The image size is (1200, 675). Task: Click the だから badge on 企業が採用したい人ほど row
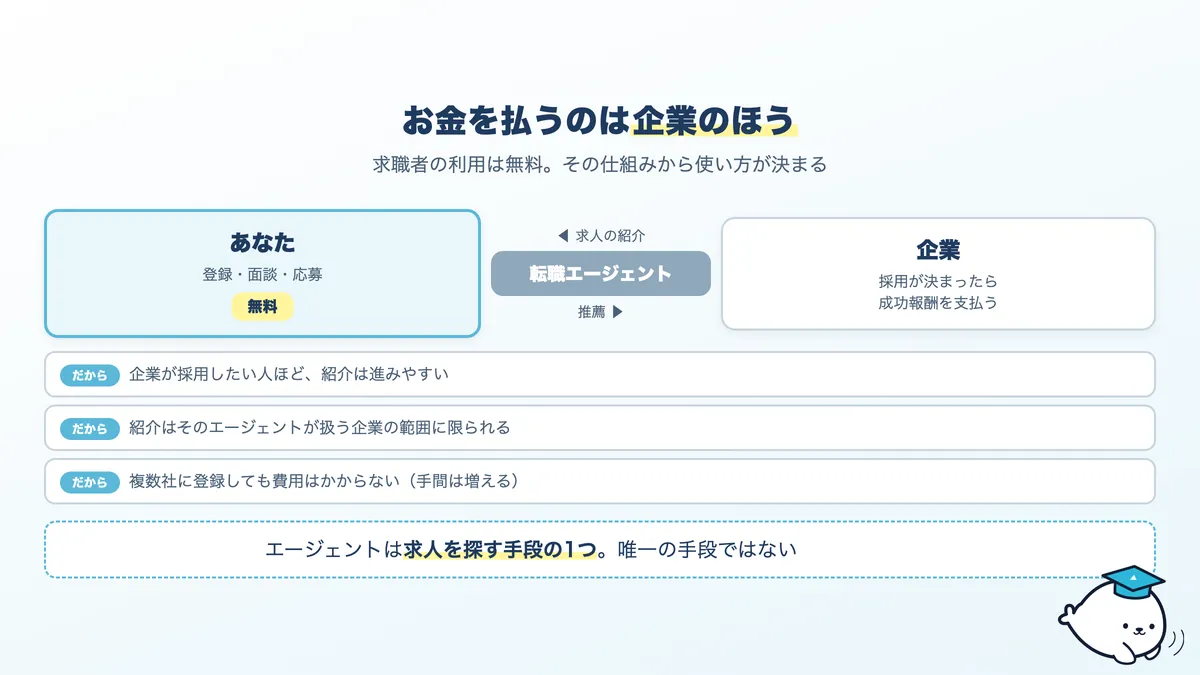90,375
